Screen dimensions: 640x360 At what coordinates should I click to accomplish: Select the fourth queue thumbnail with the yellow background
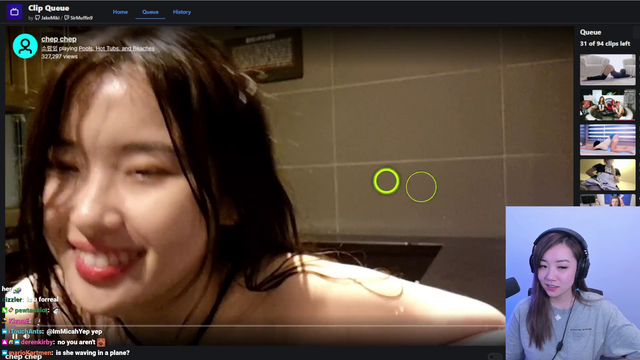[608, 175]
